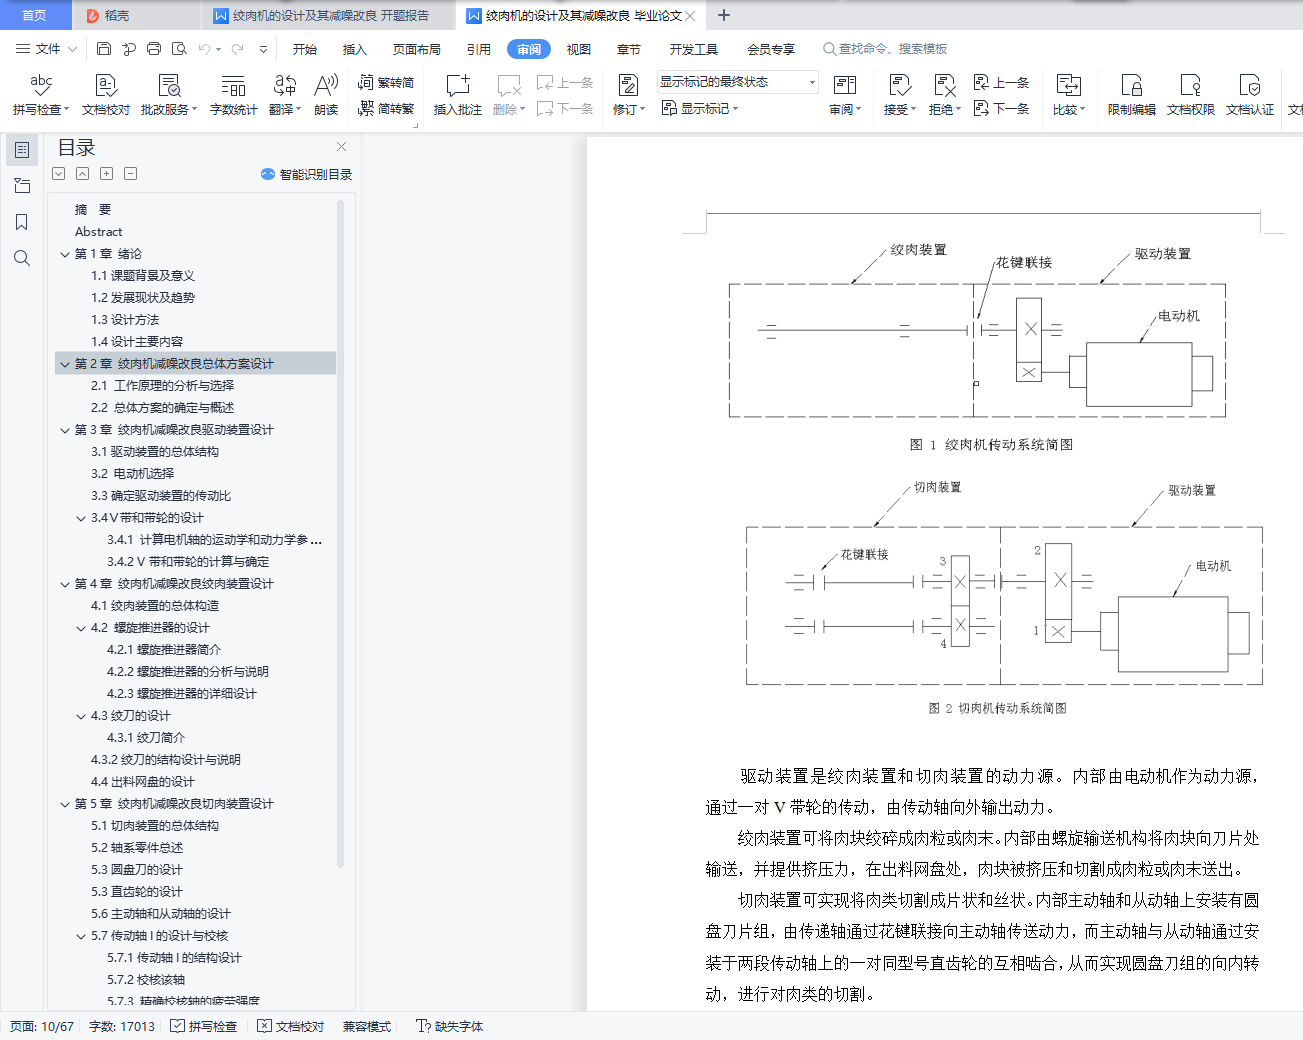This screenshot has height=1040, width=1303.
Task: Click the print icon in quick toolbar
Action: (154, 48)
